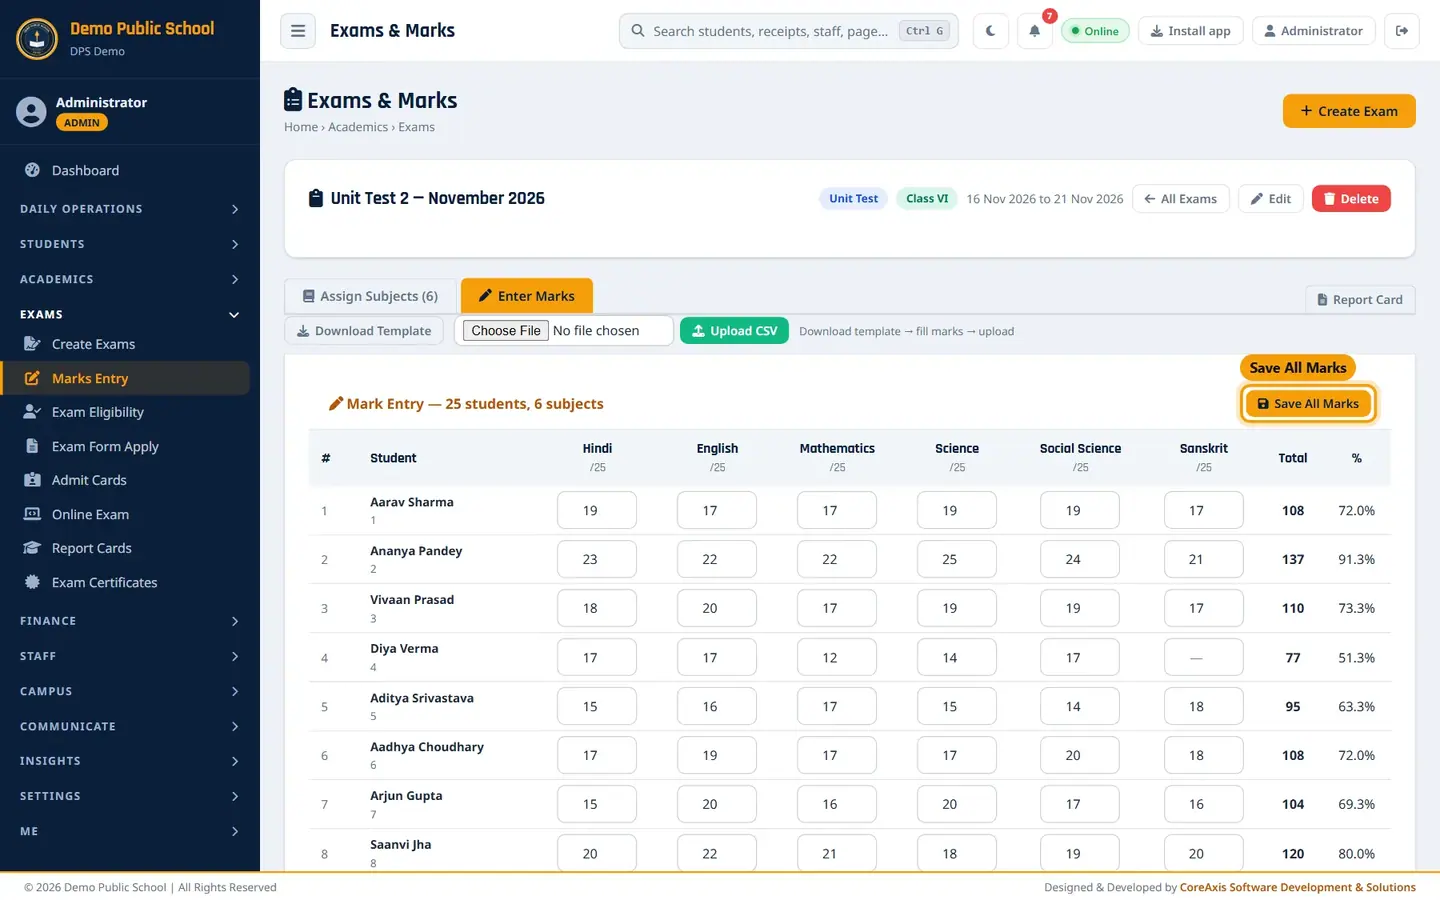The height and width of the screenshot is (900, 1440).
Task: Delete the Unit Test 2 exam
Action: coord(1351,199)
